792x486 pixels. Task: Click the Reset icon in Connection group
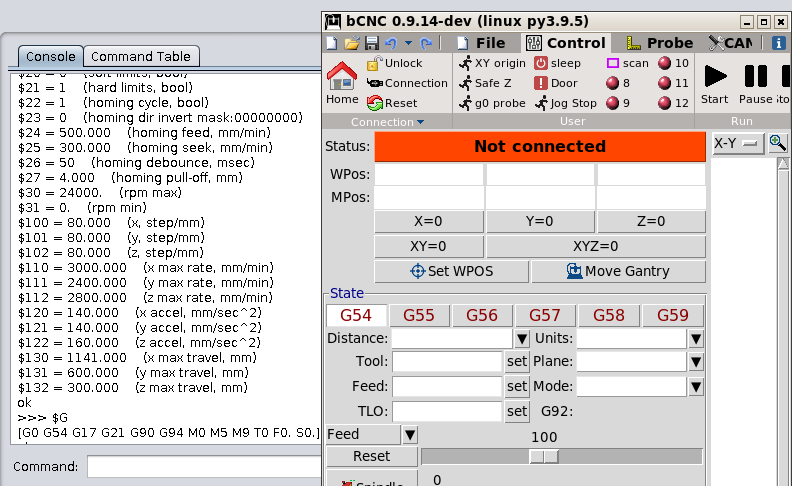[392, 103]
